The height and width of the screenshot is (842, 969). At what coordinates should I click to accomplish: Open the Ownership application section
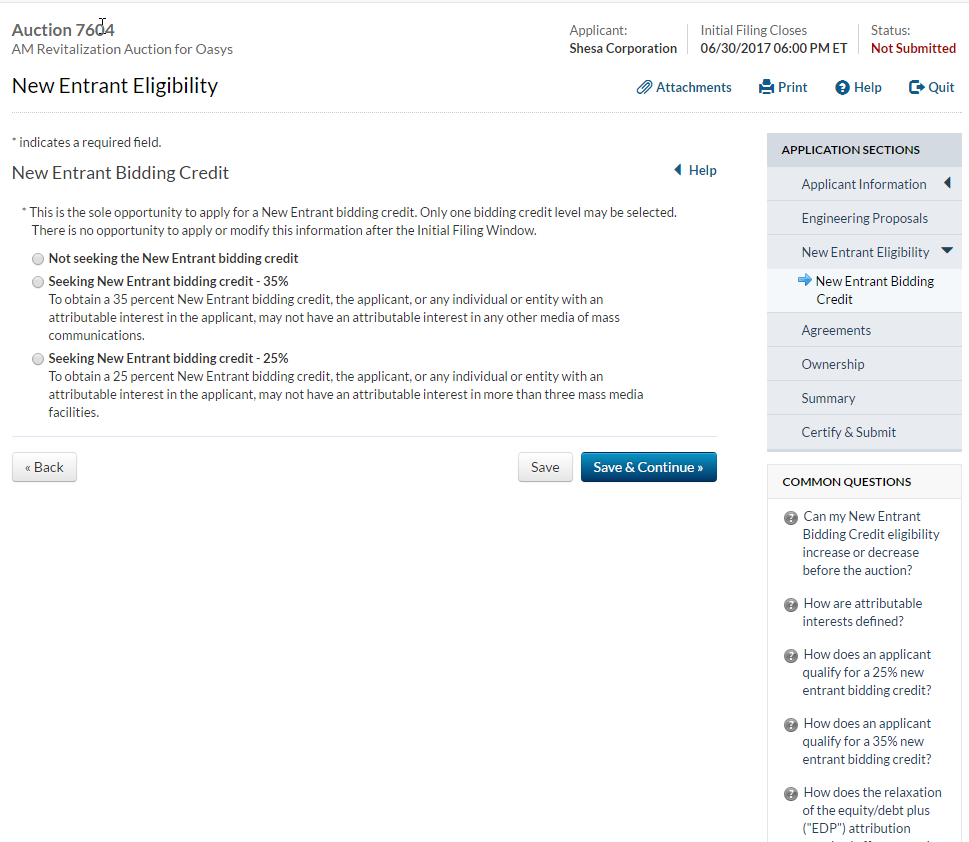point(832,364)
